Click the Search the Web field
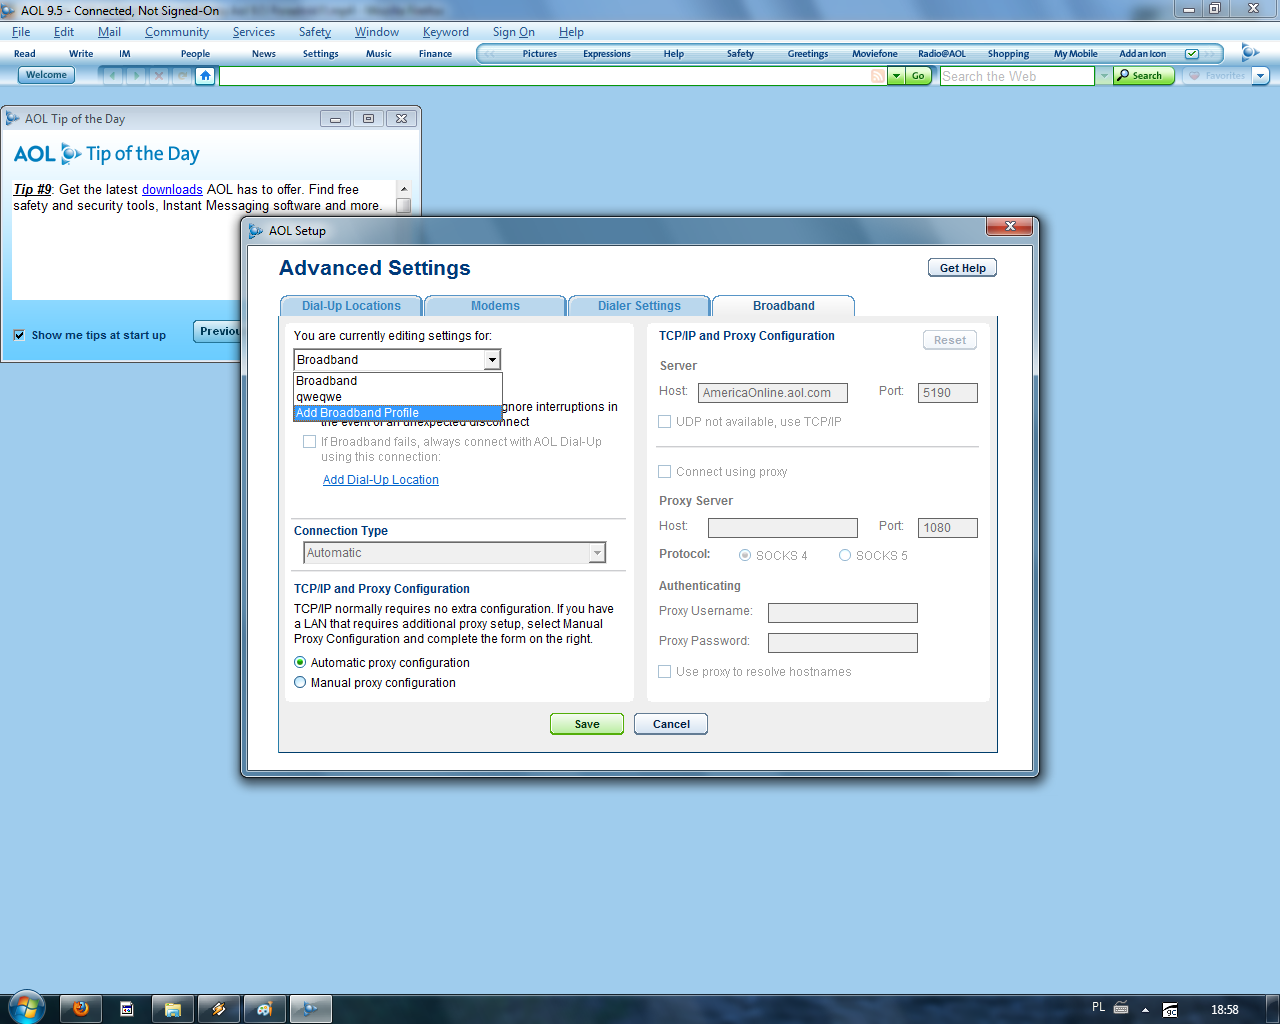This screenshot has width=1280, height=1024. 1017,76
